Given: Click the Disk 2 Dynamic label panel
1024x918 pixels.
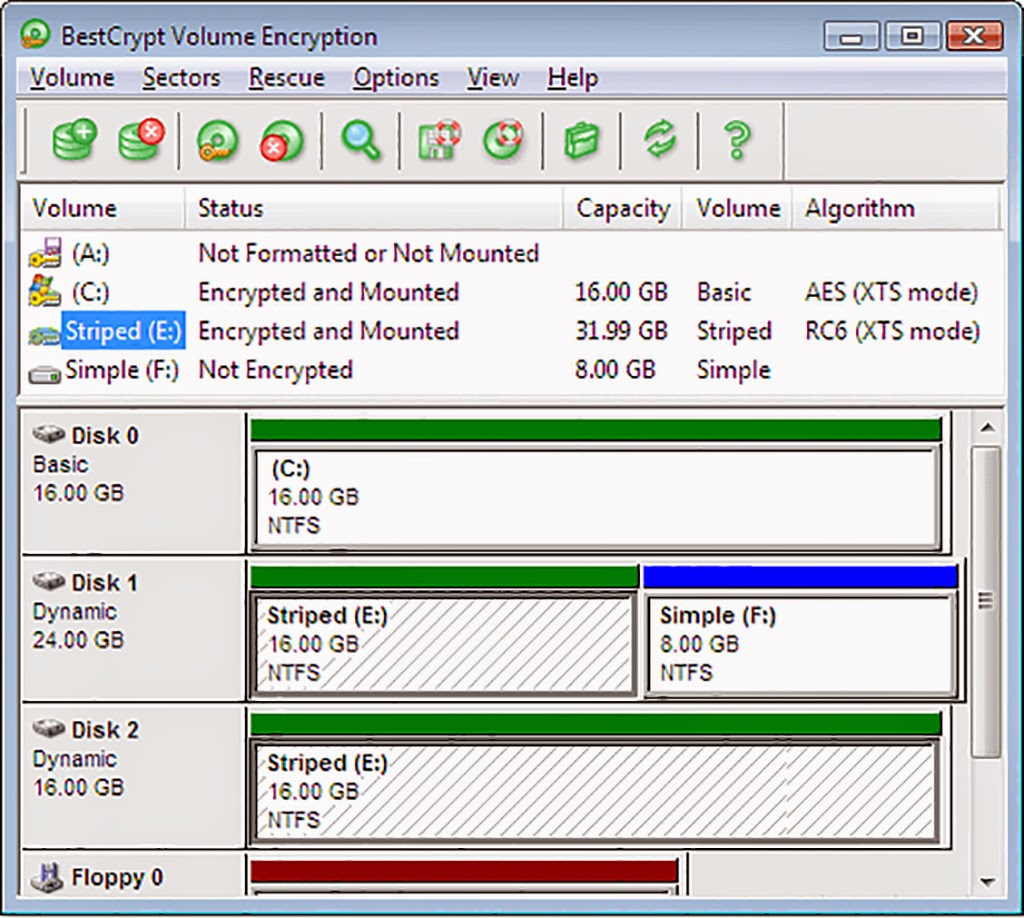Looking at the screenshot, I should click(133, 776).
